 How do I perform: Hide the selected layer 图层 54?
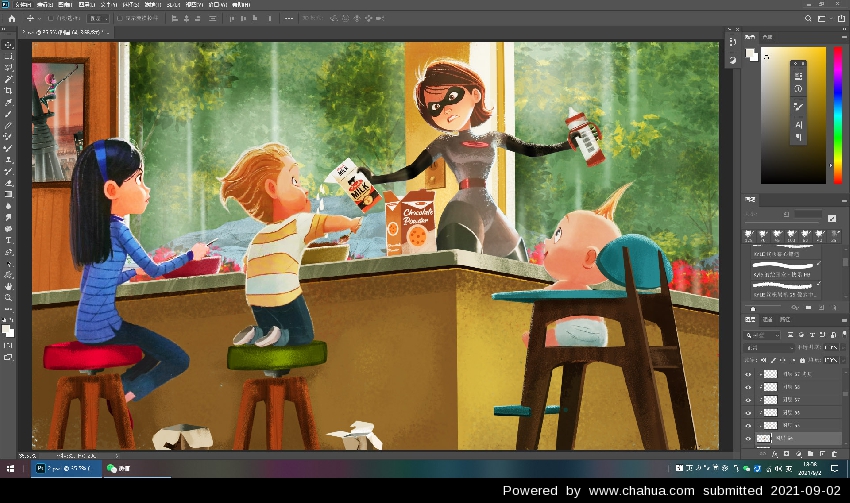coord(749,438)
